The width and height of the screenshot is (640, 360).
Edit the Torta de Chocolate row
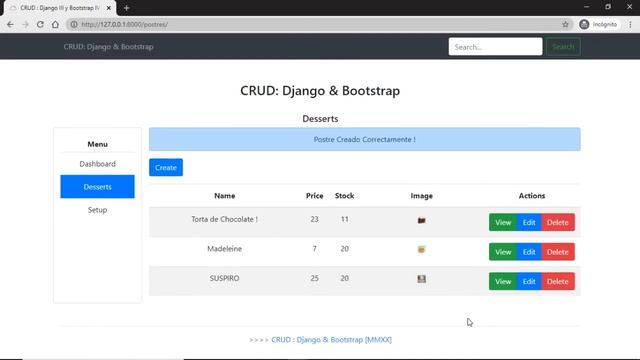[x=529, y=222]
